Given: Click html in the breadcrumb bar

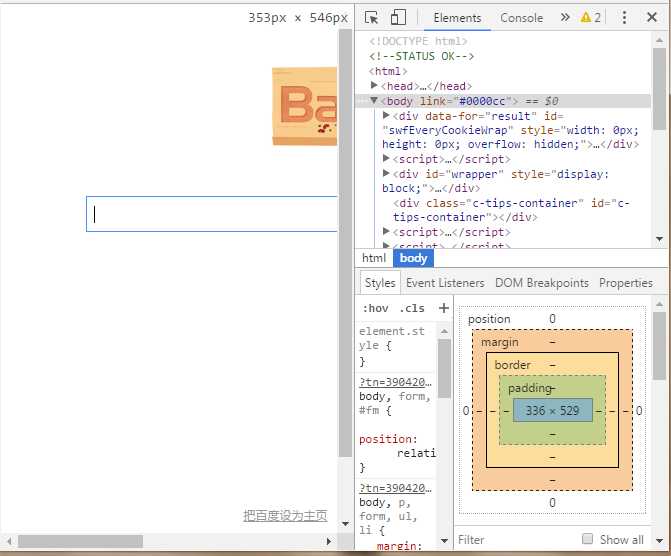Looking at the screenshot, I should point(374,258).
